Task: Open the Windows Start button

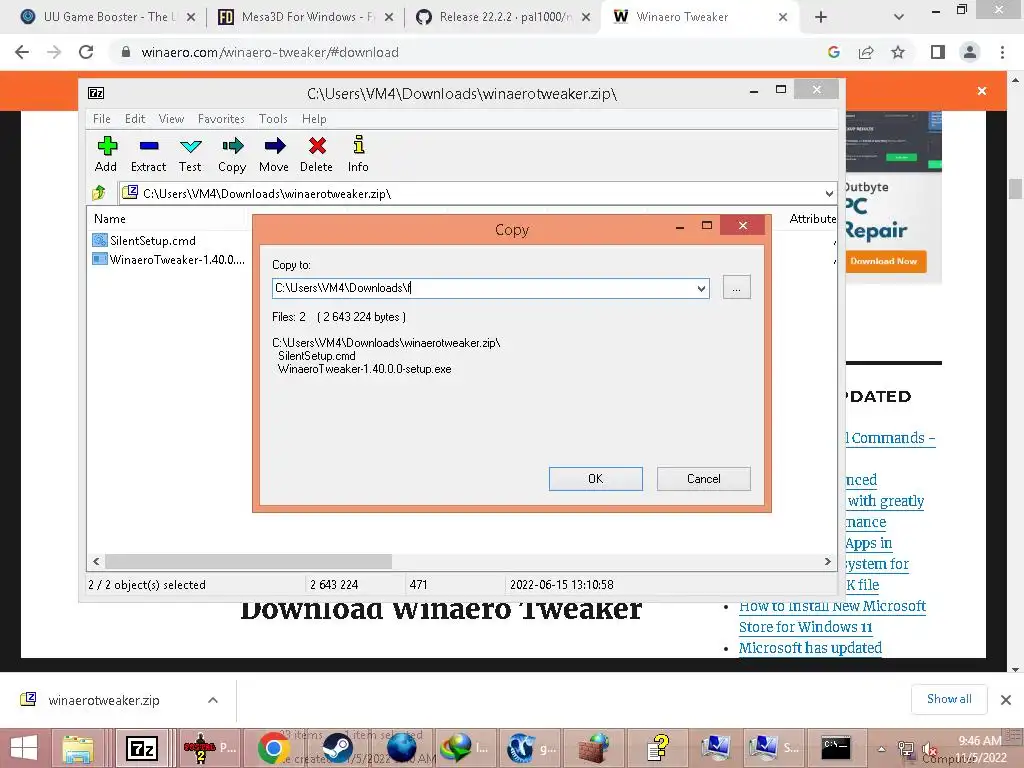Action: point(24,748)
